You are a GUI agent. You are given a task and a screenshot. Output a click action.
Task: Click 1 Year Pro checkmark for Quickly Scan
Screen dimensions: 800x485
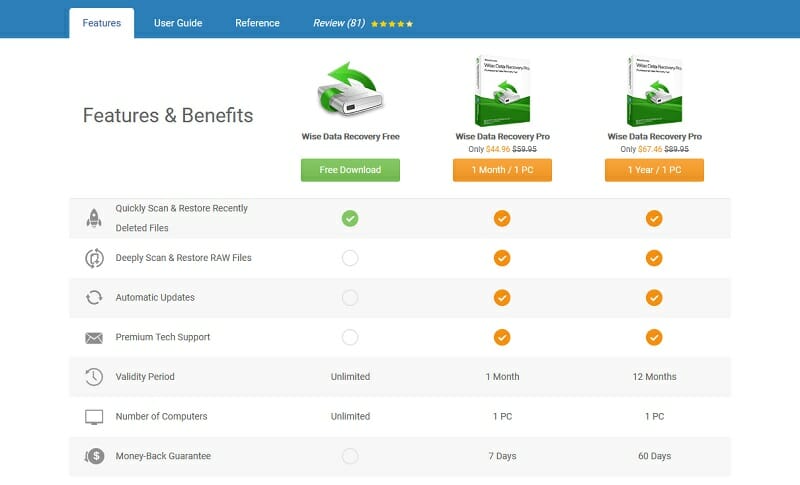[654, 218]
